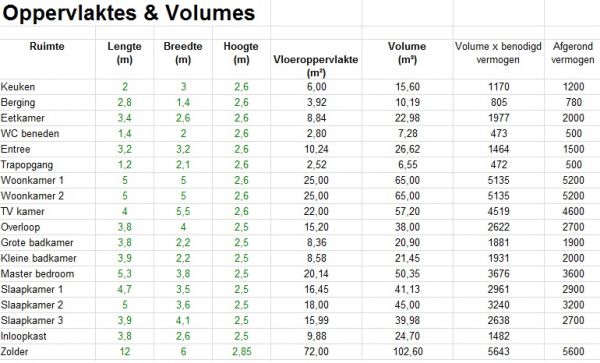Click Master bedroom lengte value 5,3
Viewport: 600px width, 363px height.
(124, 274)
